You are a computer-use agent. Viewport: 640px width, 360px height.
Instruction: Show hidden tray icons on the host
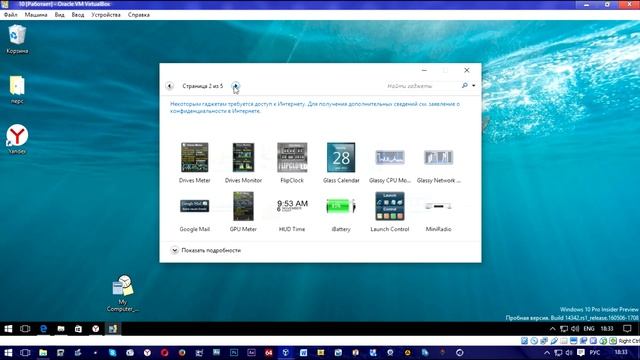[547, 353]
